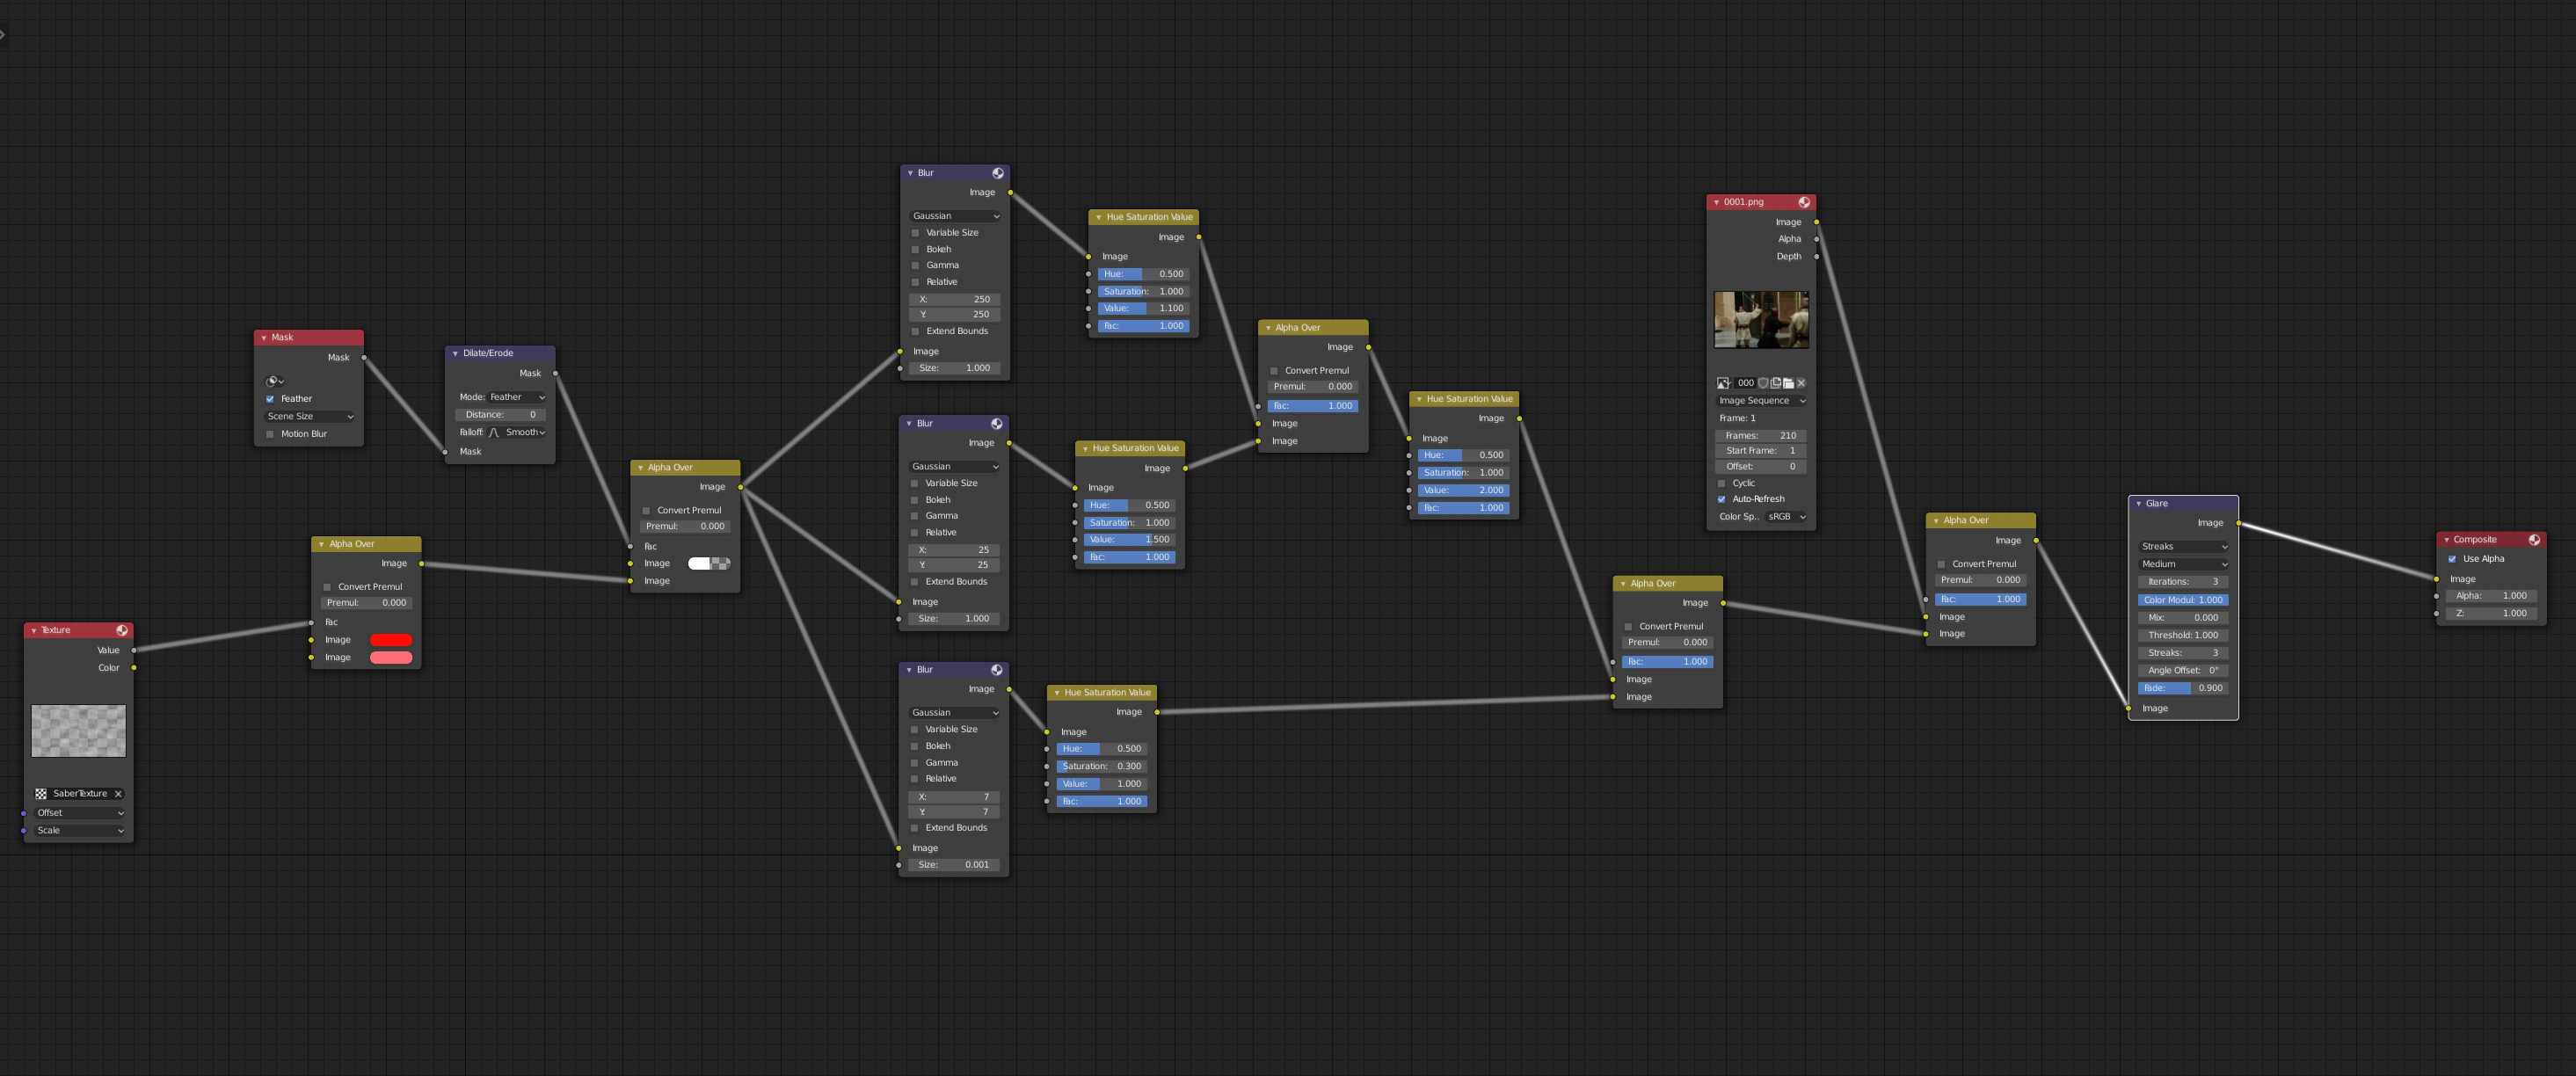Collapse the Glare node with its triangle

click(2138, 504)
